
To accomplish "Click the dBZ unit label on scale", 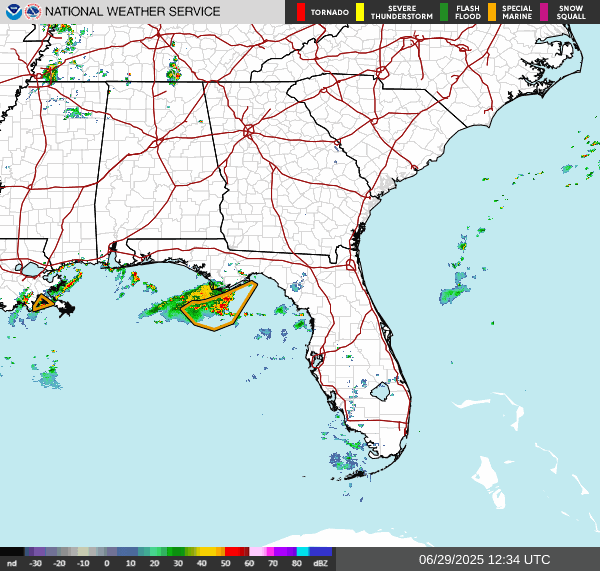I will pos(320,563).
